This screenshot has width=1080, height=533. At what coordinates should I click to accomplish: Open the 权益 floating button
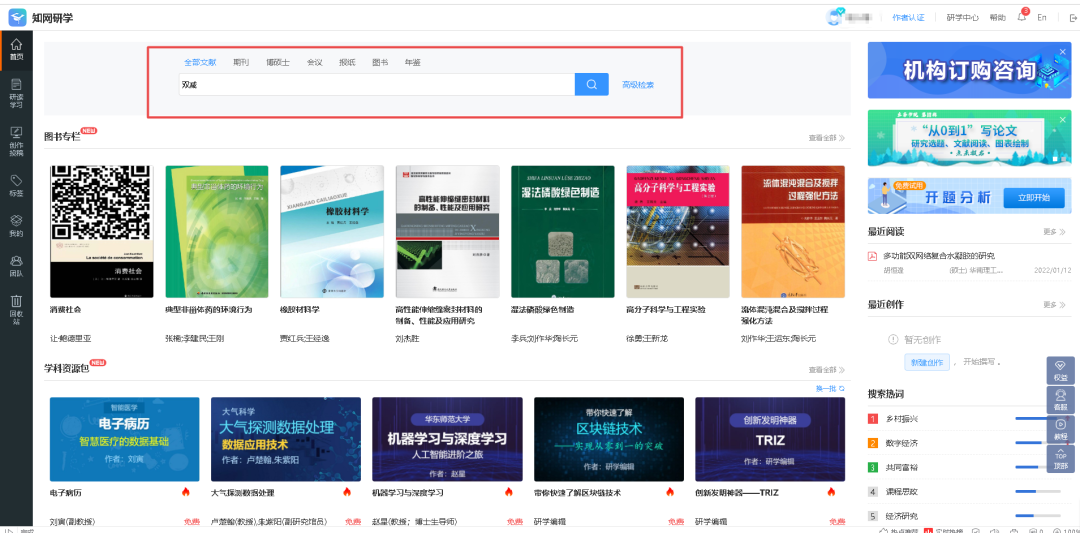tap(1061, 370)
